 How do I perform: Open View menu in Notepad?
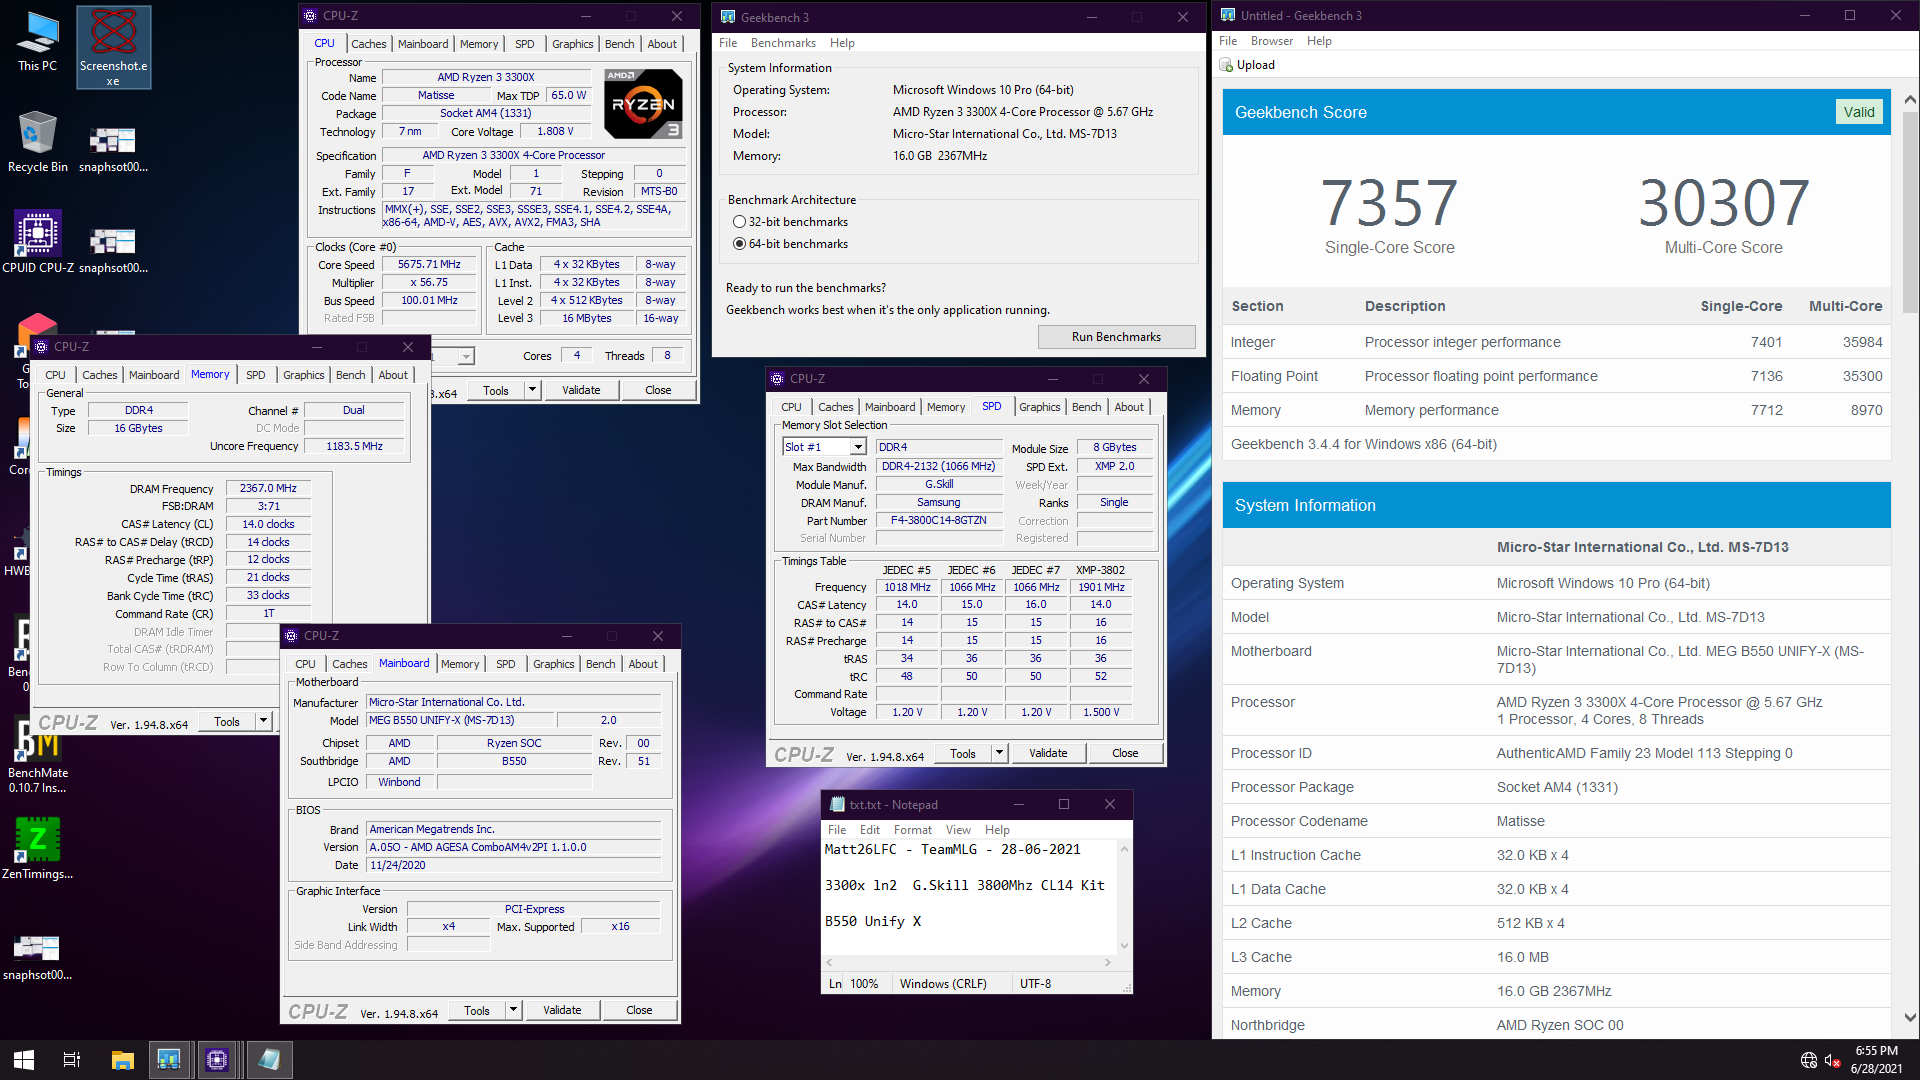click(x=958, y=830)
